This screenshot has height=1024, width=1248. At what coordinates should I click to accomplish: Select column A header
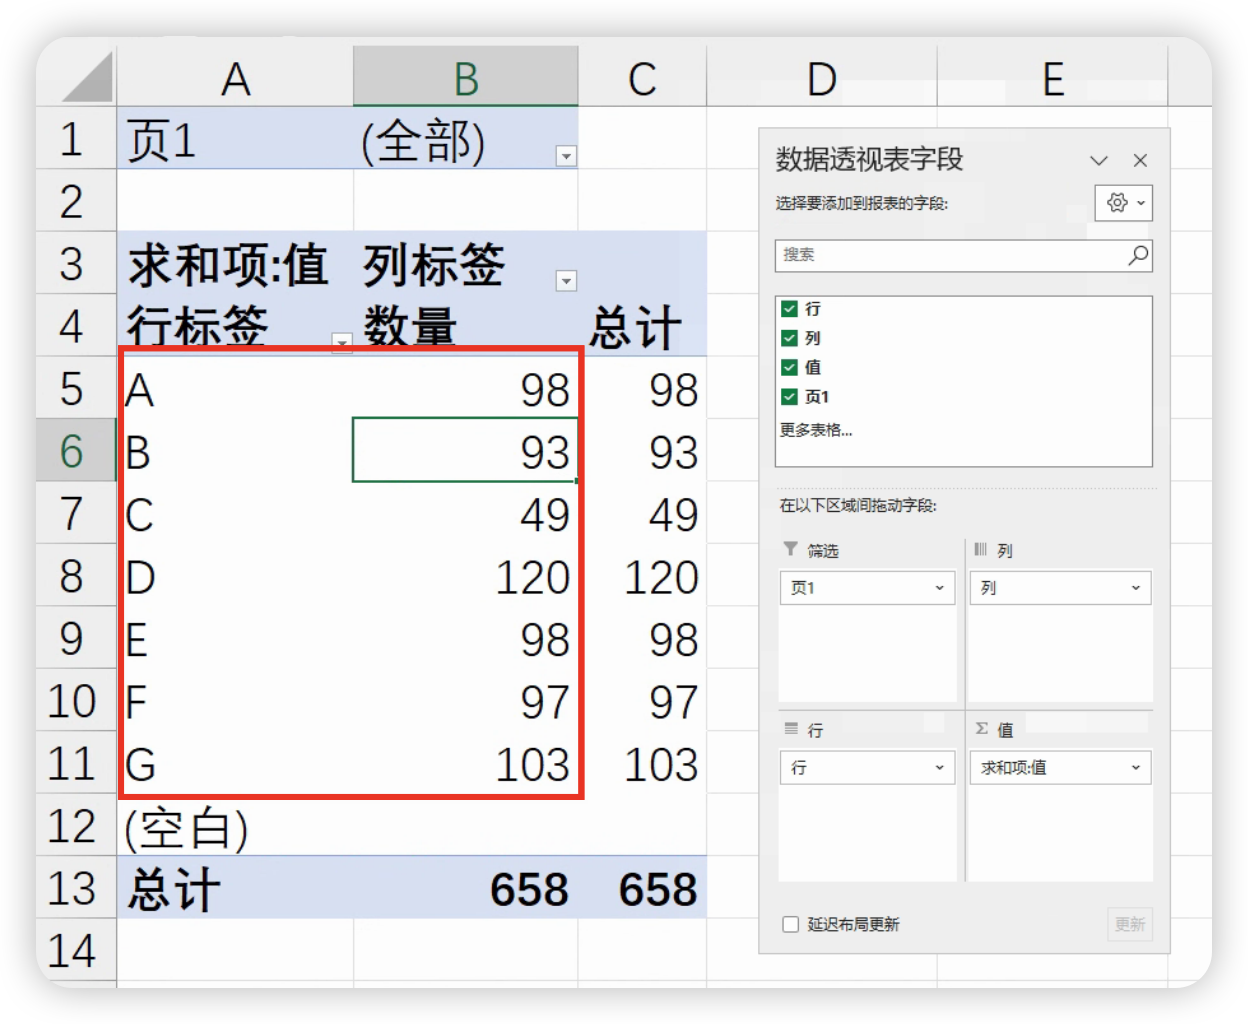pyautogui.click(x=235, y=77)
